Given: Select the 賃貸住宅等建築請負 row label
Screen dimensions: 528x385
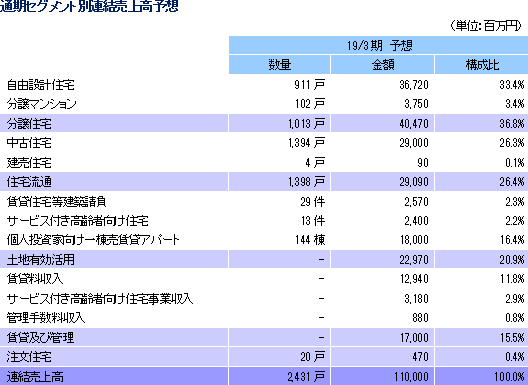Looking at the screenshot, I should click(x=57, y=201).
